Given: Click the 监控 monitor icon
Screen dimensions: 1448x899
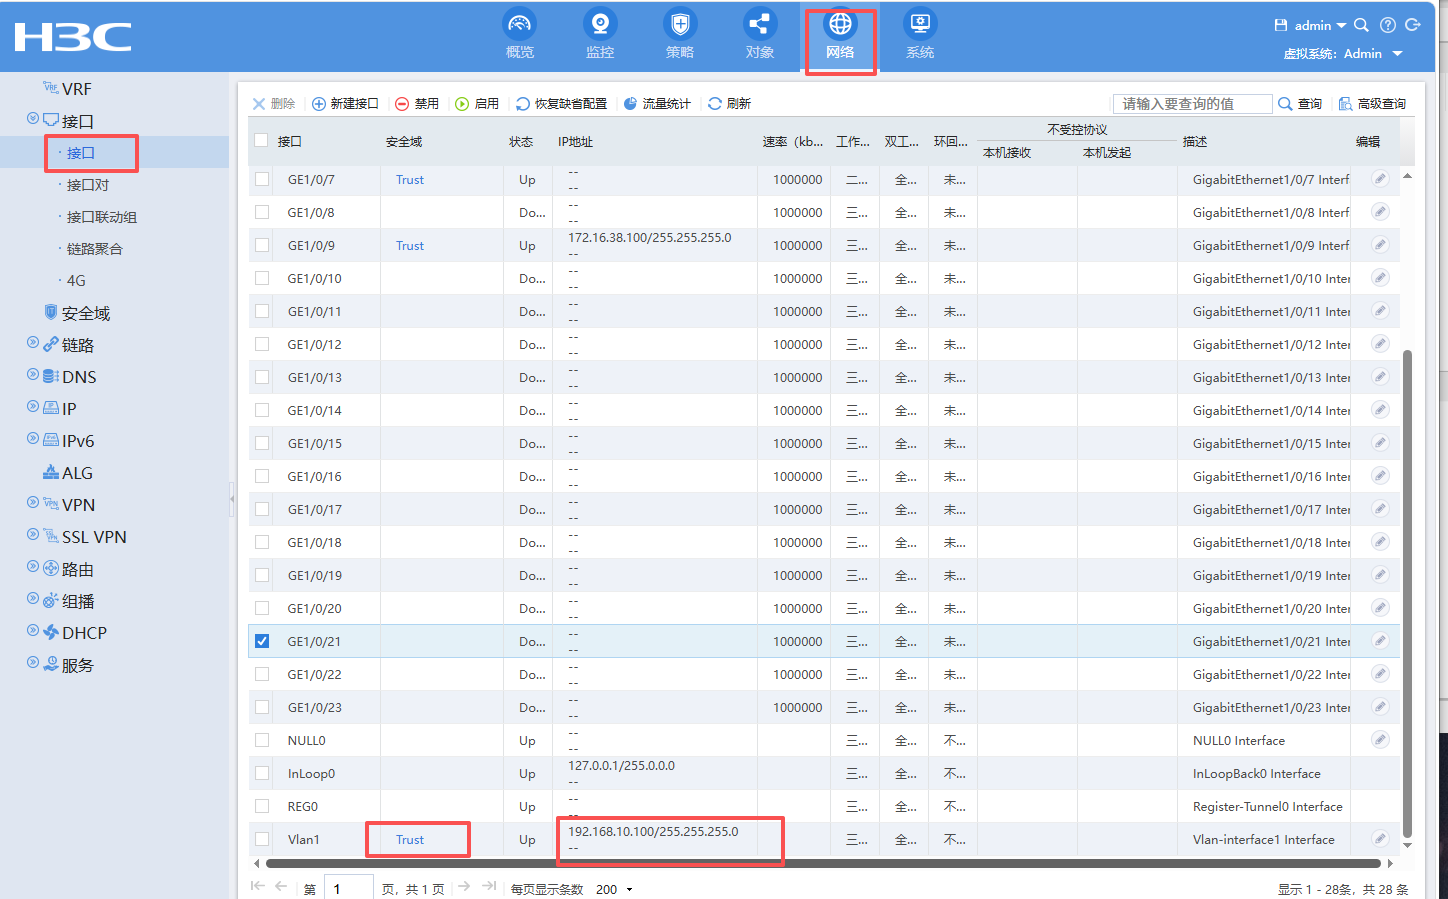Looking at the screenshot, I should point(600,24).
